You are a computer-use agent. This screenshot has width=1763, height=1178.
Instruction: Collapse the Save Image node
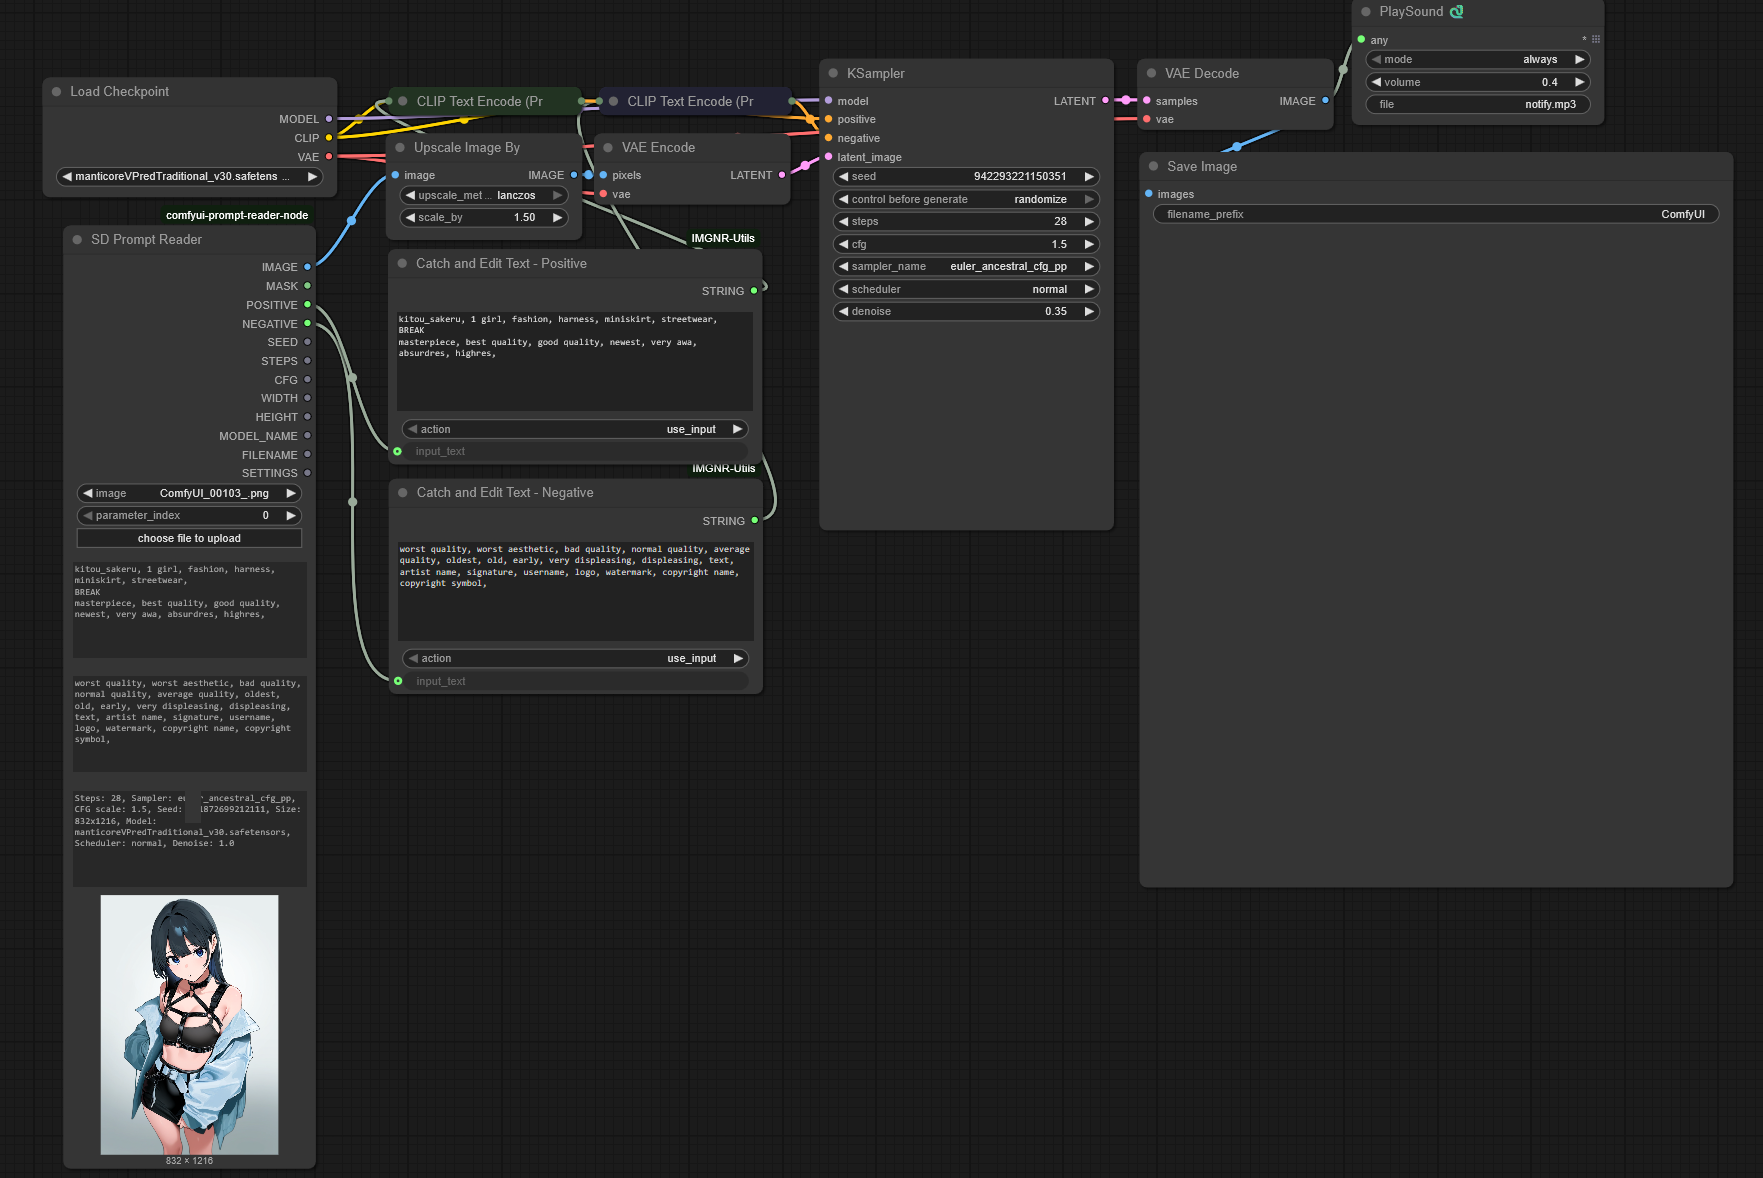[x=1153, y=166]
